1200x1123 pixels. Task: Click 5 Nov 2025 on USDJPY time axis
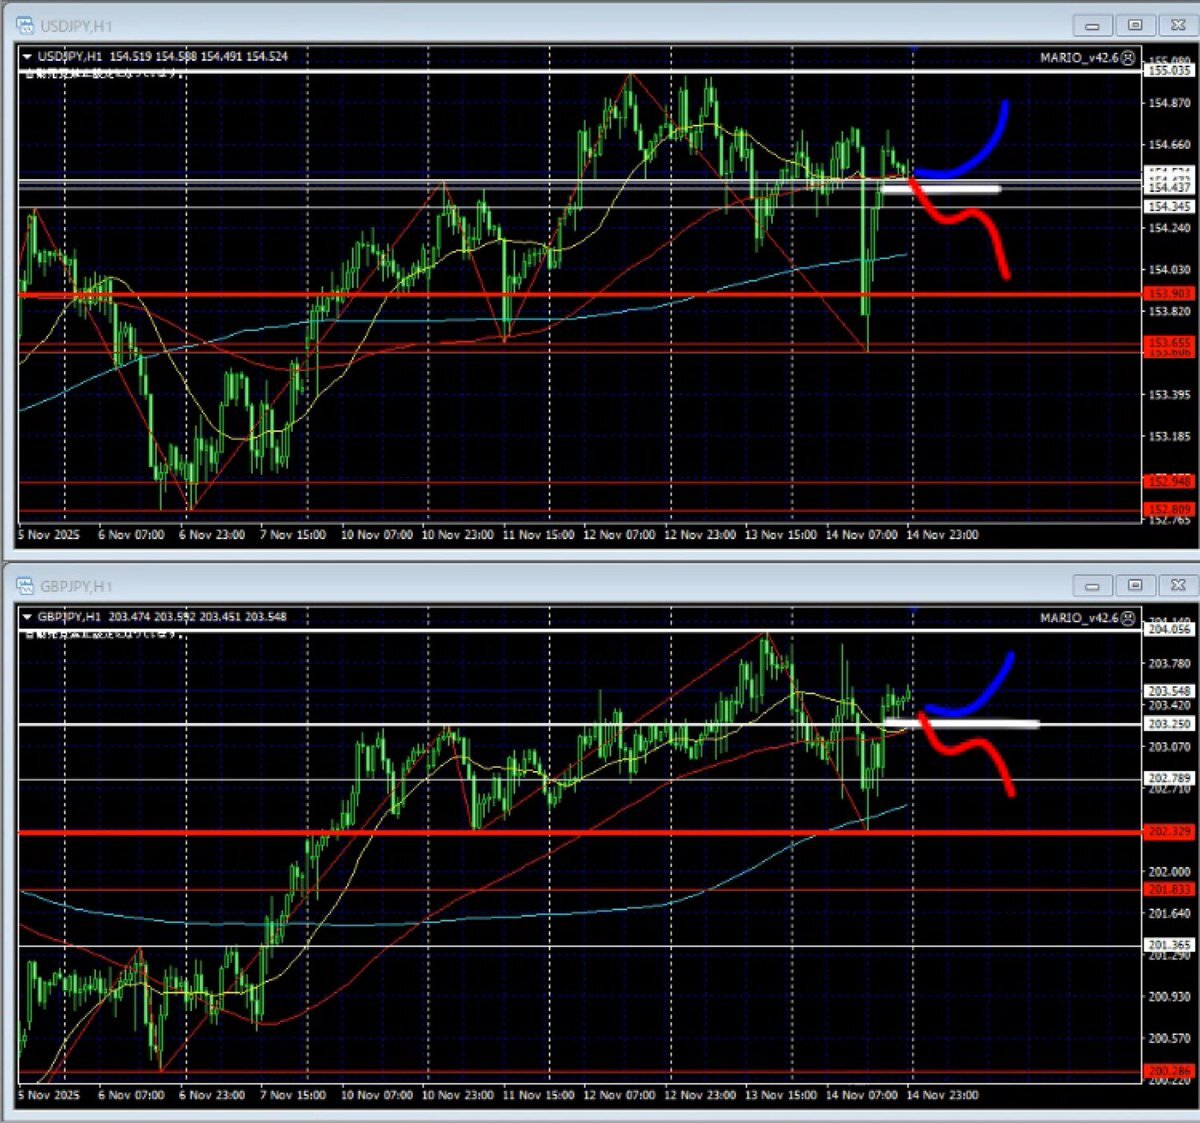(49, 535)
